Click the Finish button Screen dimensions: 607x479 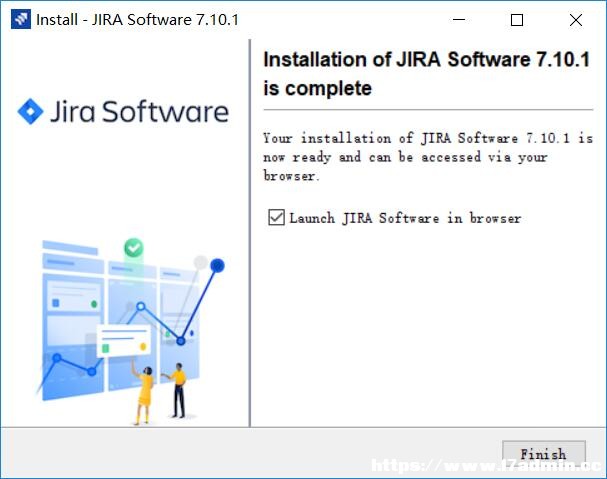click(x=544, y=454)
